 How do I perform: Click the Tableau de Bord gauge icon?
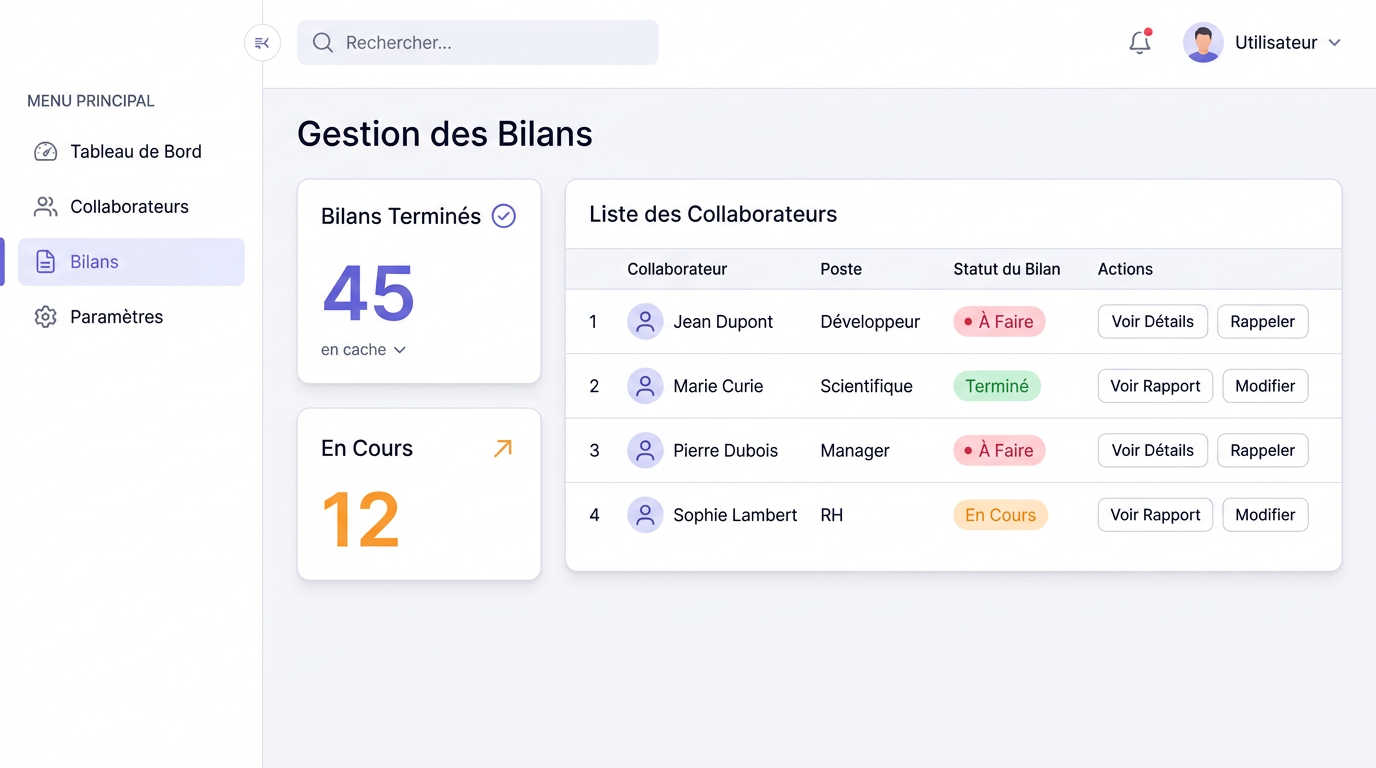pyautogui.click(x=45, y=152)
